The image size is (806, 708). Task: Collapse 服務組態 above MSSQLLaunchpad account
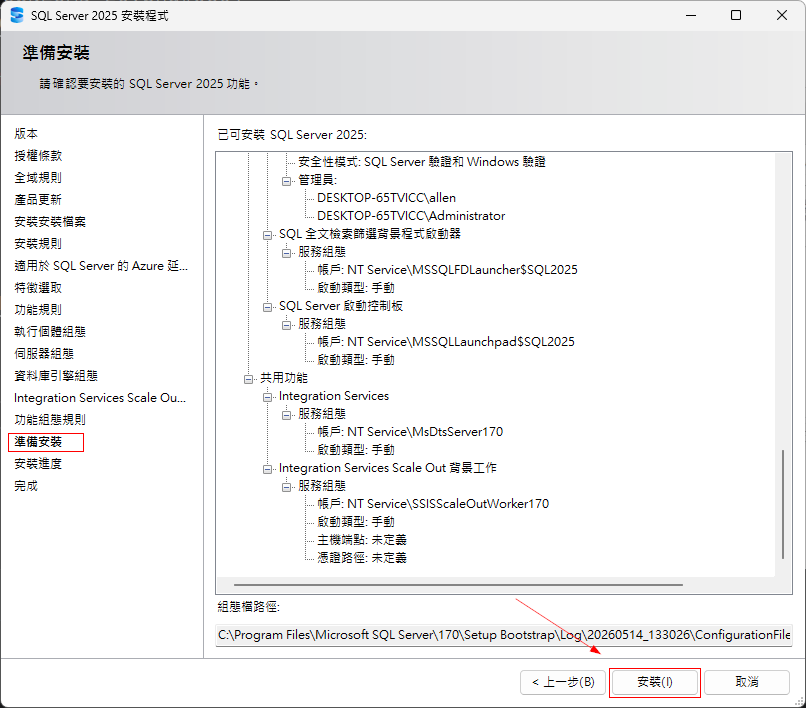286,324
